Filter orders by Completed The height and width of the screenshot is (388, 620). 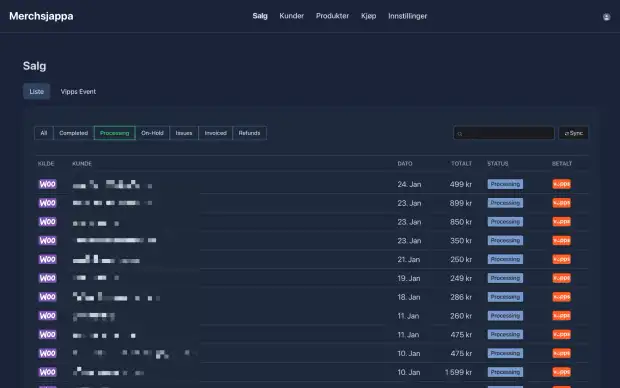(x=74, y=133)
